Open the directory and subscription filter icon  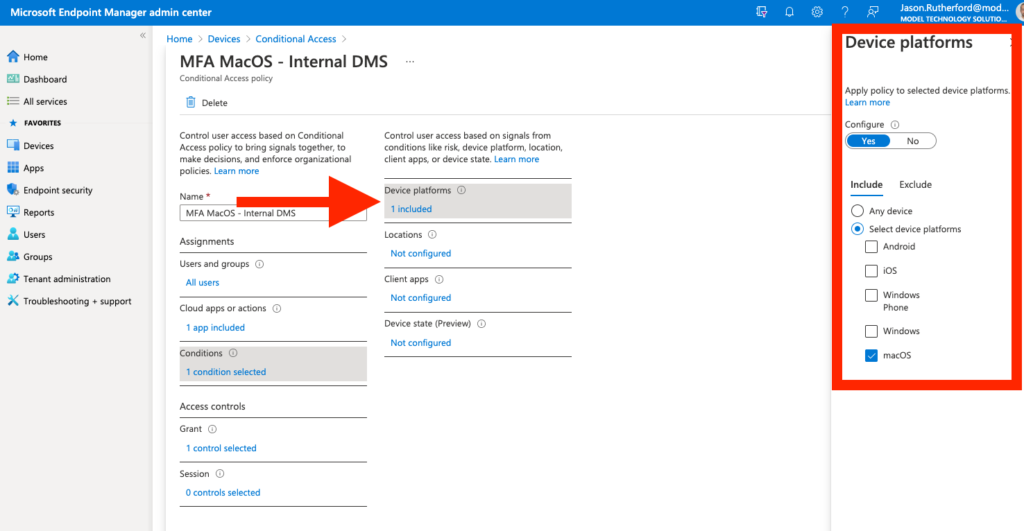point(761,12)
